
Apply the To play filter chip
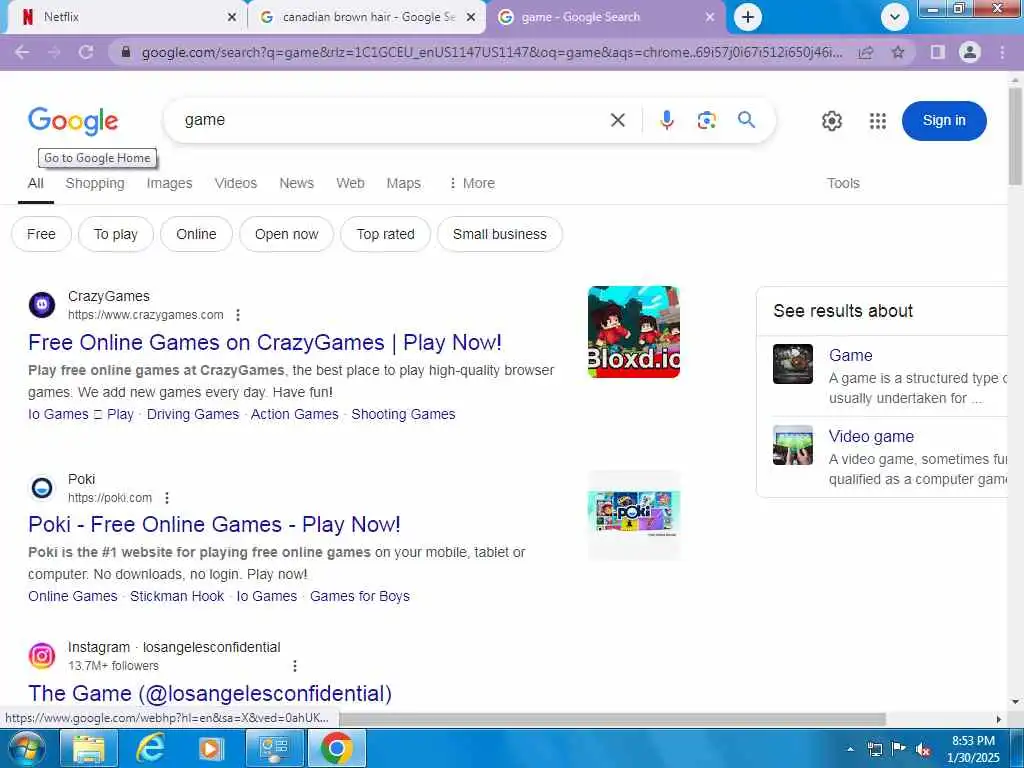[116, 234]
